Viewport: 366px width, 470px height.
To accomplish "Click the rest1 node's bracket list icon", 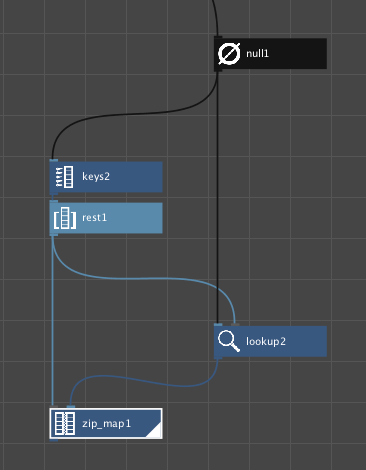I will coord(65,218).
